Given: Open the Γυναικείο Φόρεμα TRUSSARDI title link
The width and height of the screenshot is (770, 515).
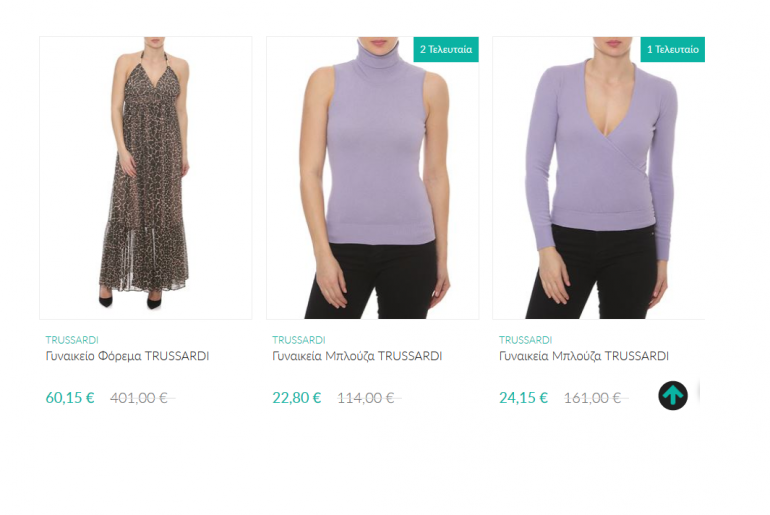Looking at the screenshot, I should [x=127, y=356].
